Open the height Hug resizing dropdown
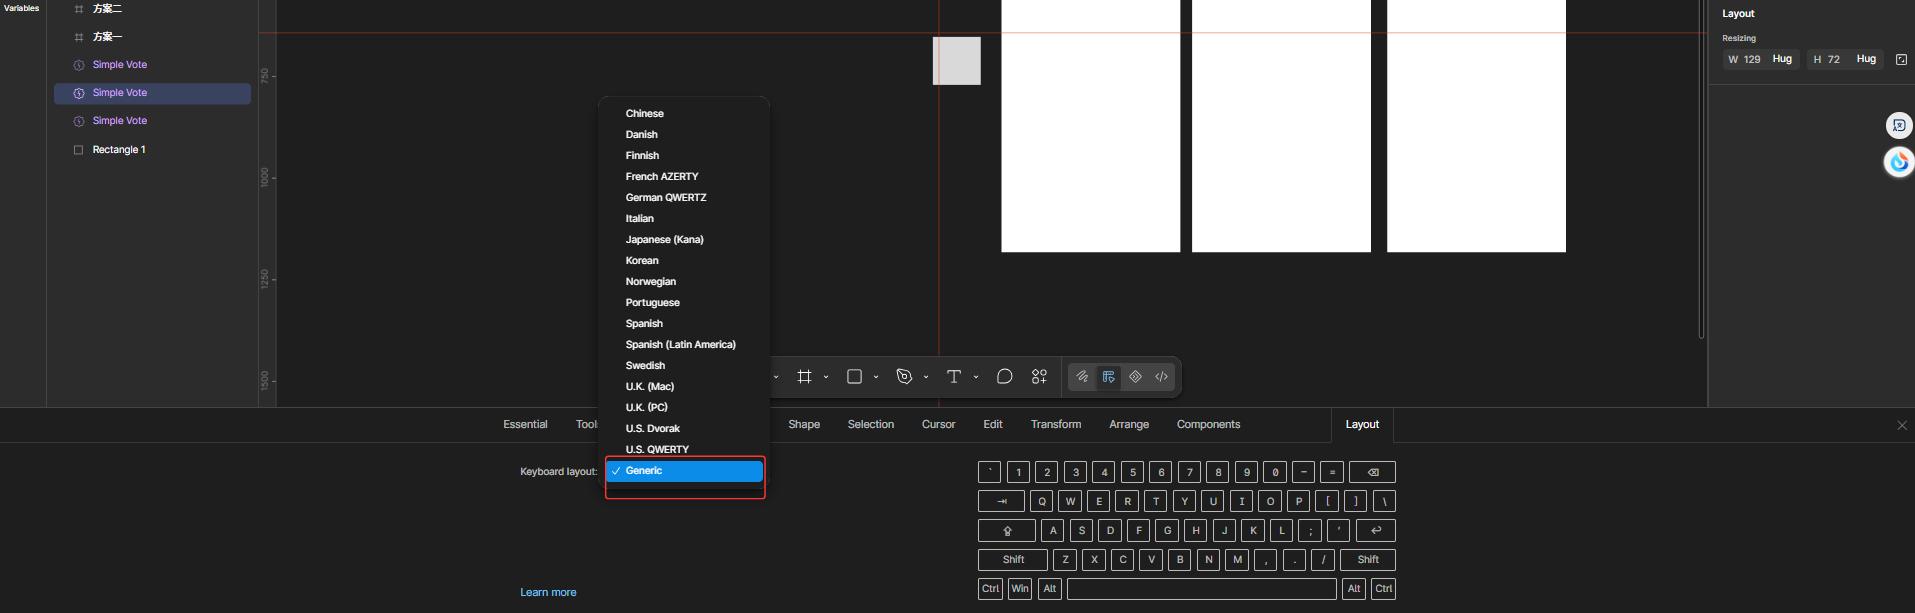The height and width of the screenshot is (613, 1915). pos(1866,59)
